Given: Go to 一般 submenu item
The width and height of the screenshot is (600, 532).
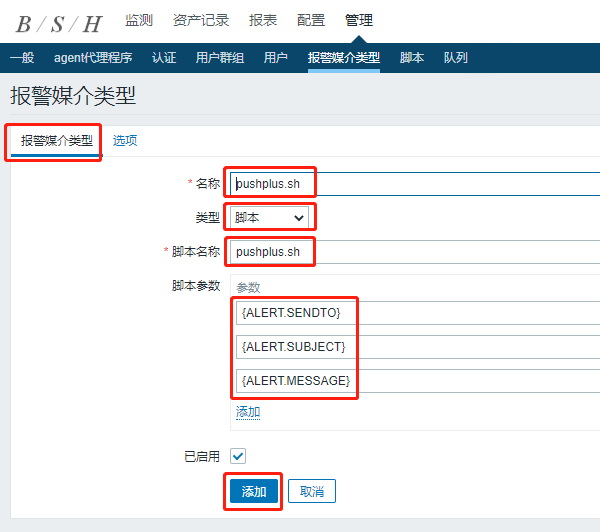Looking at the screenshot, I should coord(22,58).
